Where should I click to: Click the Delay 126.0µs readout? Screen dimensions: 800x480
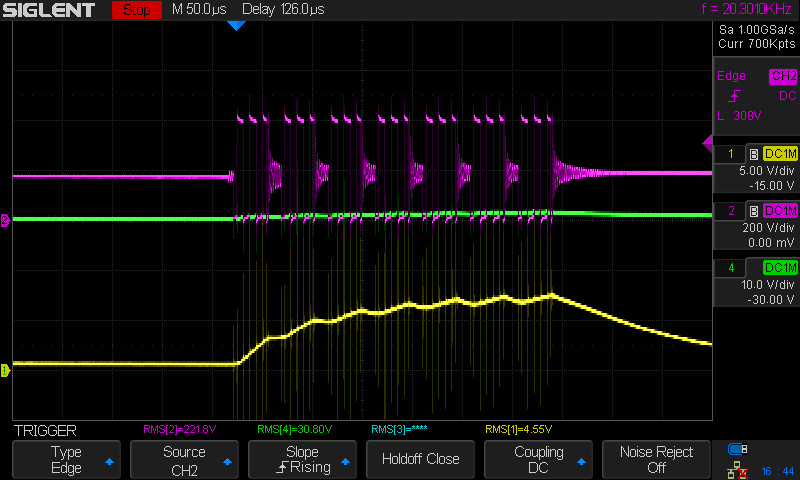click(283, 10)
